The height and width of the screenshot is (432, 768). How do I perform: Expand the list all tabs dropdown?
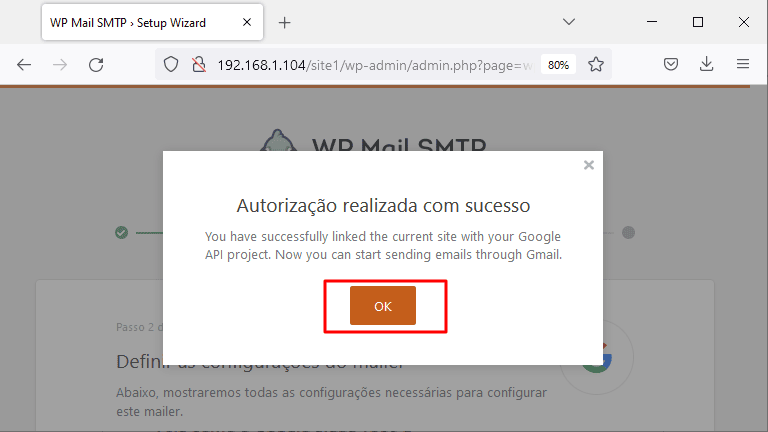[x=569, y=22]
